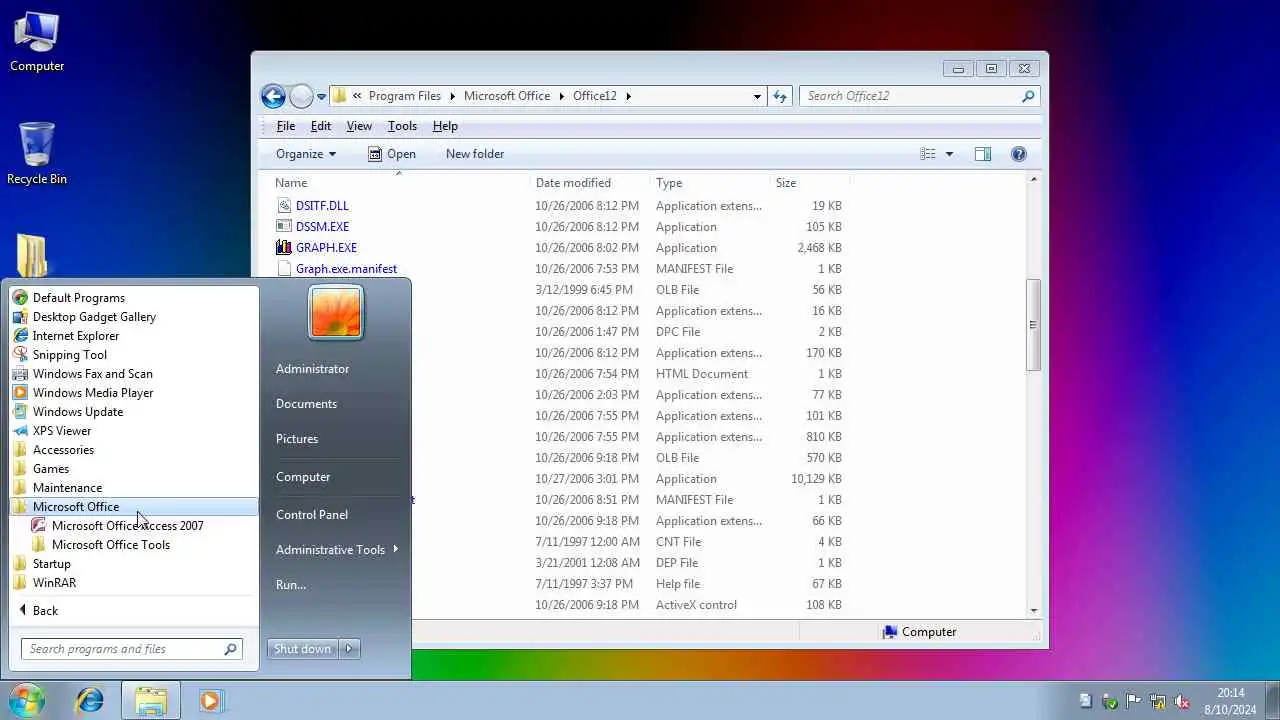Image resolution: width=1280 pixels, height=720 pixels.
Task: Open Pictures in Start menu right pane
Action: point(297,439)
